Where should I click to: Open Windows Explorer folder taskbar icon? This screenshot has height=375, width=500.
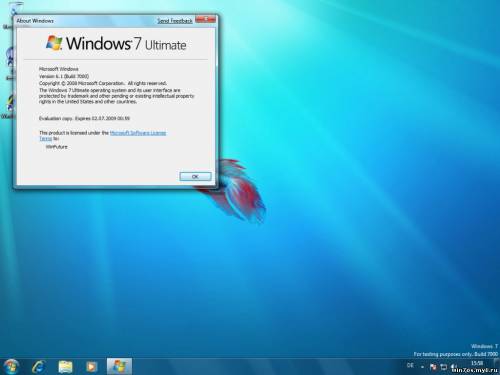[65, 367]
